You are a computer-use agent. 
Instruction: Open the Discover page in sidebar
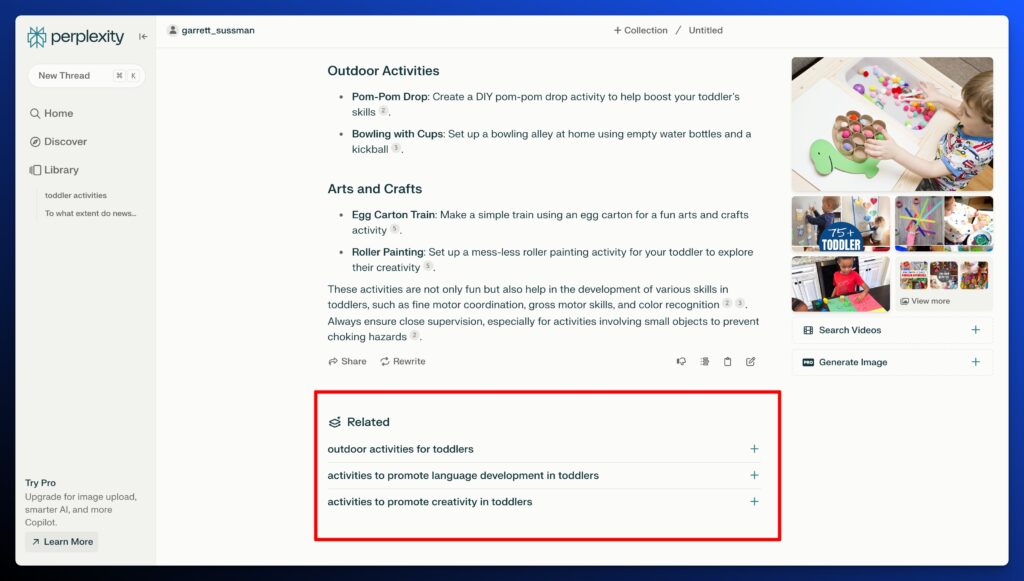click(x=65, y=142)
